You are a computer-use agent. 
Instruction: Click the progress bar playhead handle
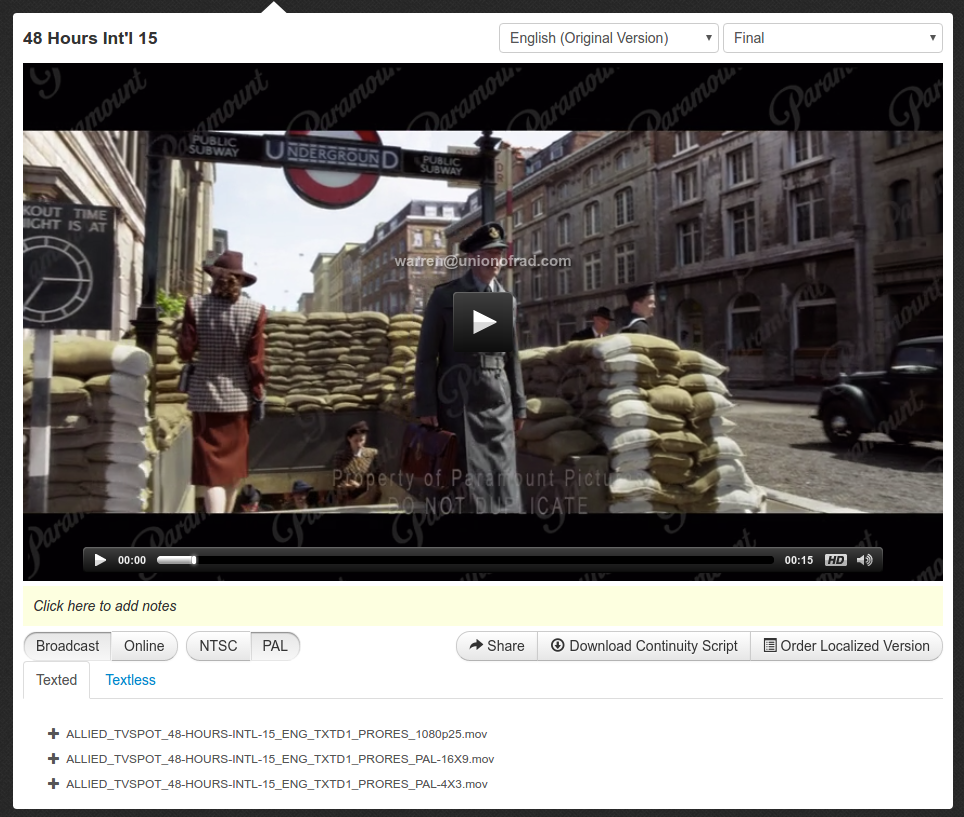194,560
